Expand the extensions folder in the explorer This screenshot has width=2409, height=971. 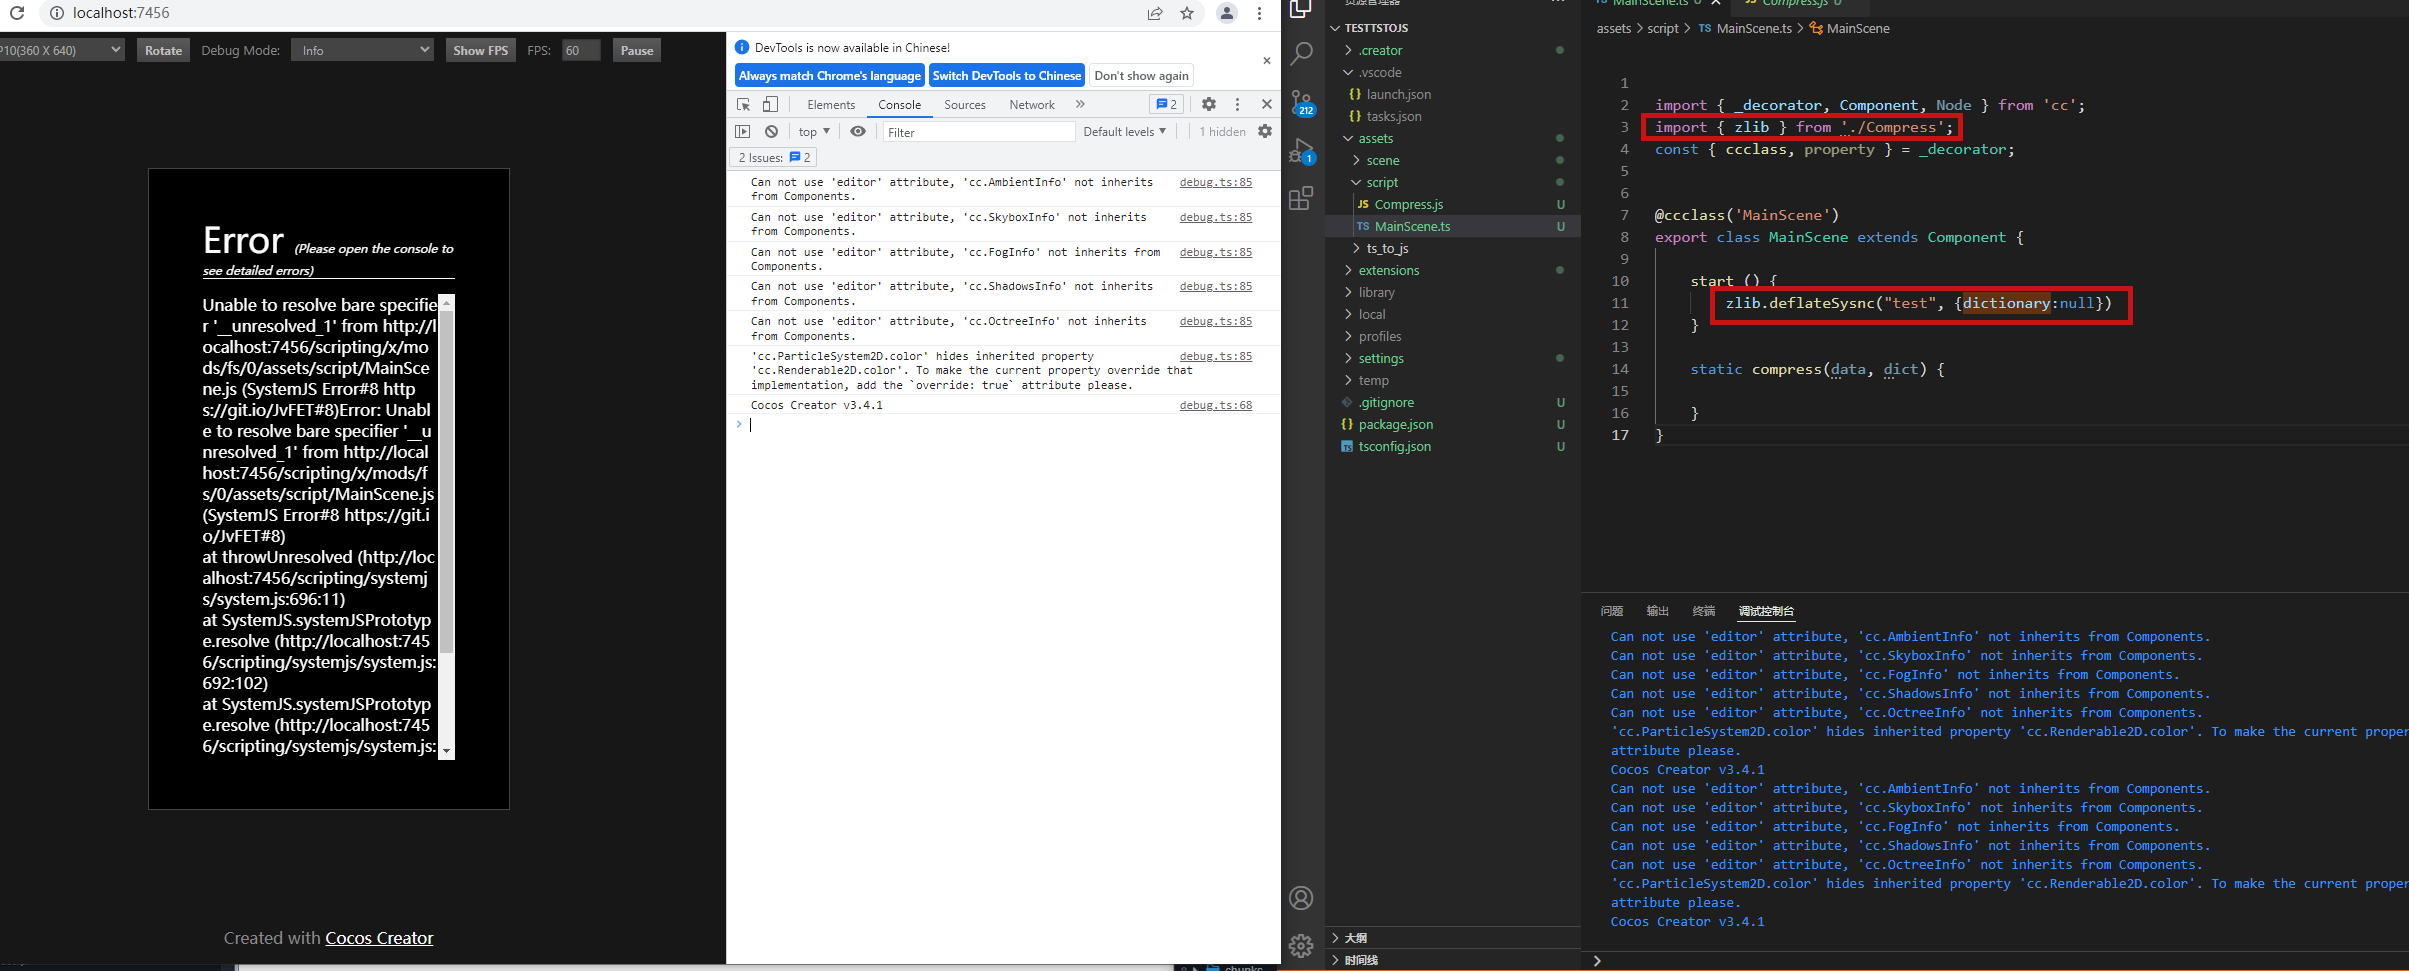tap(1388, 270)
